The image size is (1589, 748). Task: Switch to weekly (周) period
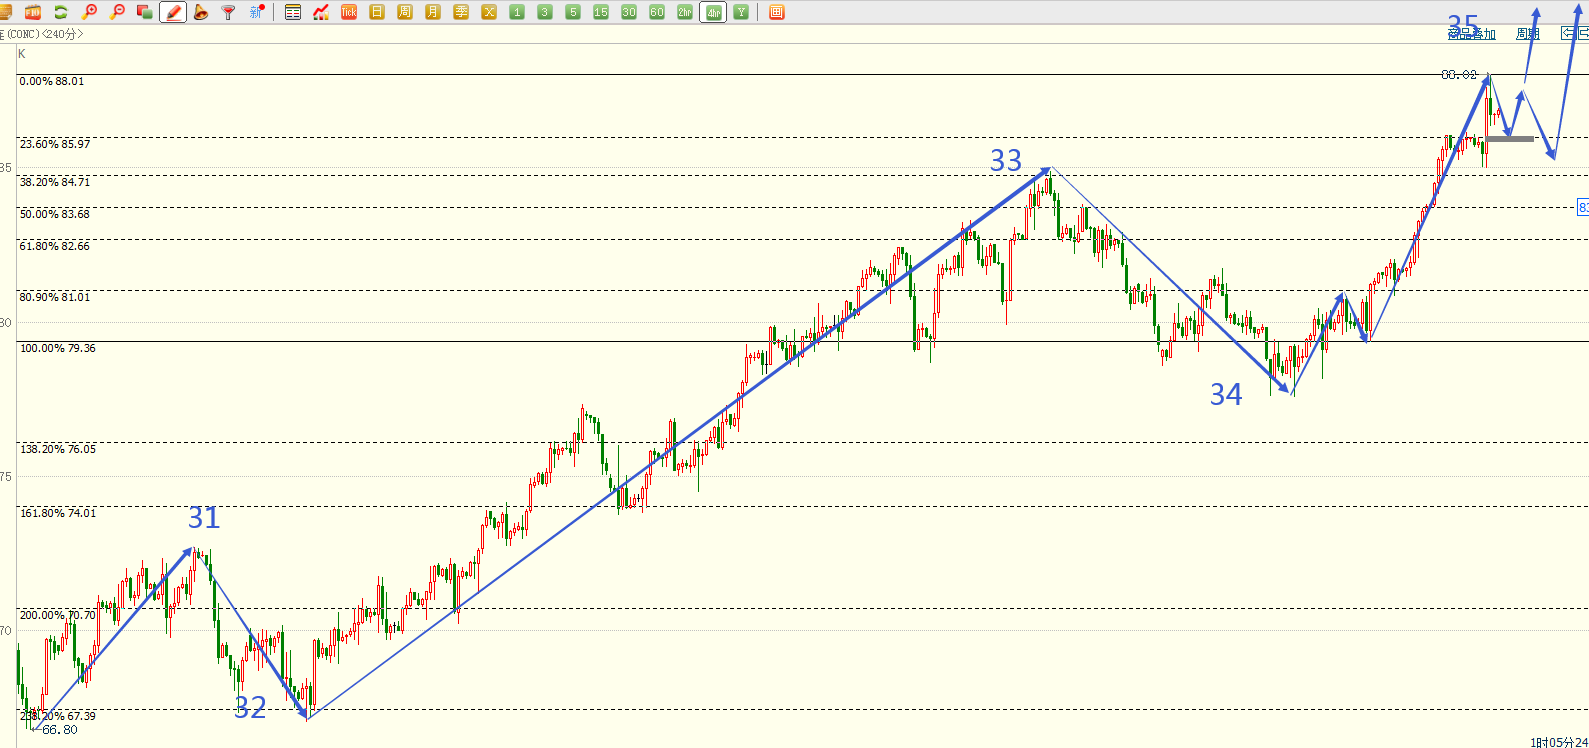405,12
